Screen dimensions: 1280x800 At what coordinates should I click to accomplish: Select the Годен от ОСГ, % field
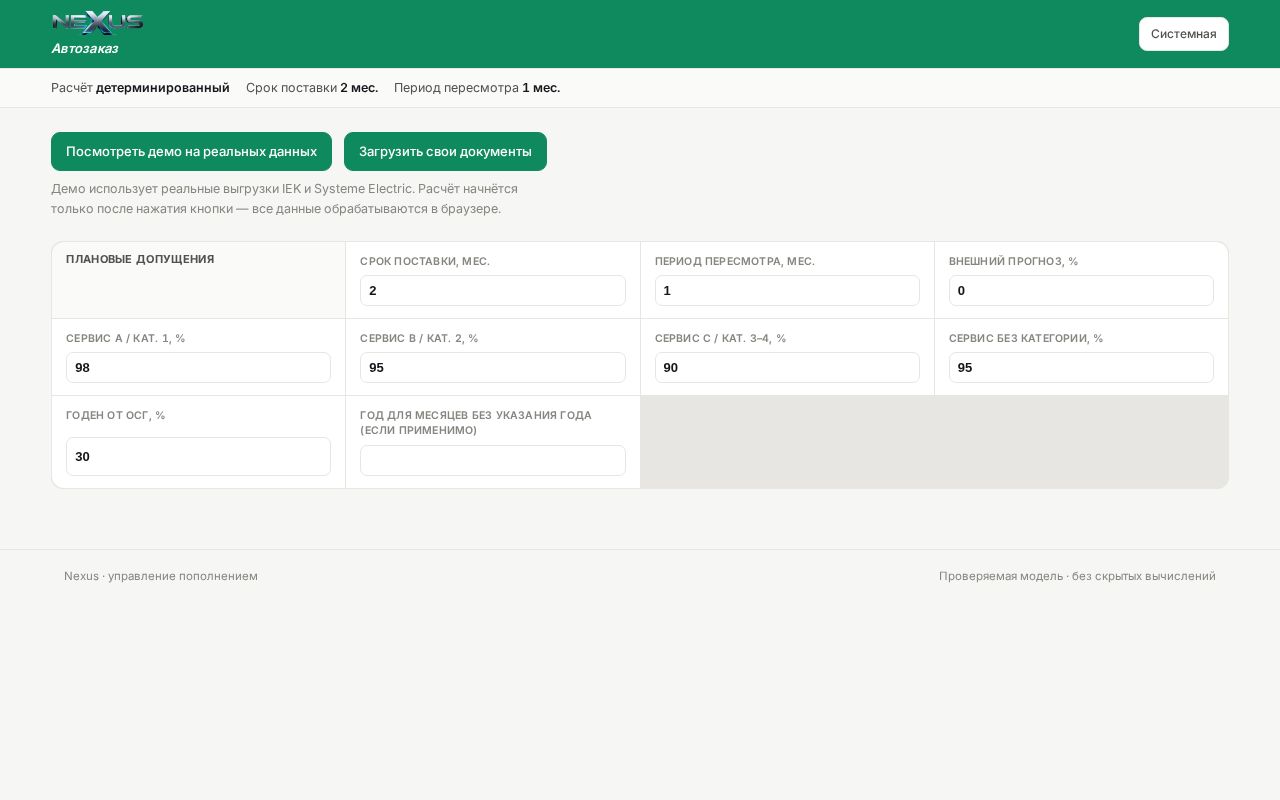pos(198,456)
